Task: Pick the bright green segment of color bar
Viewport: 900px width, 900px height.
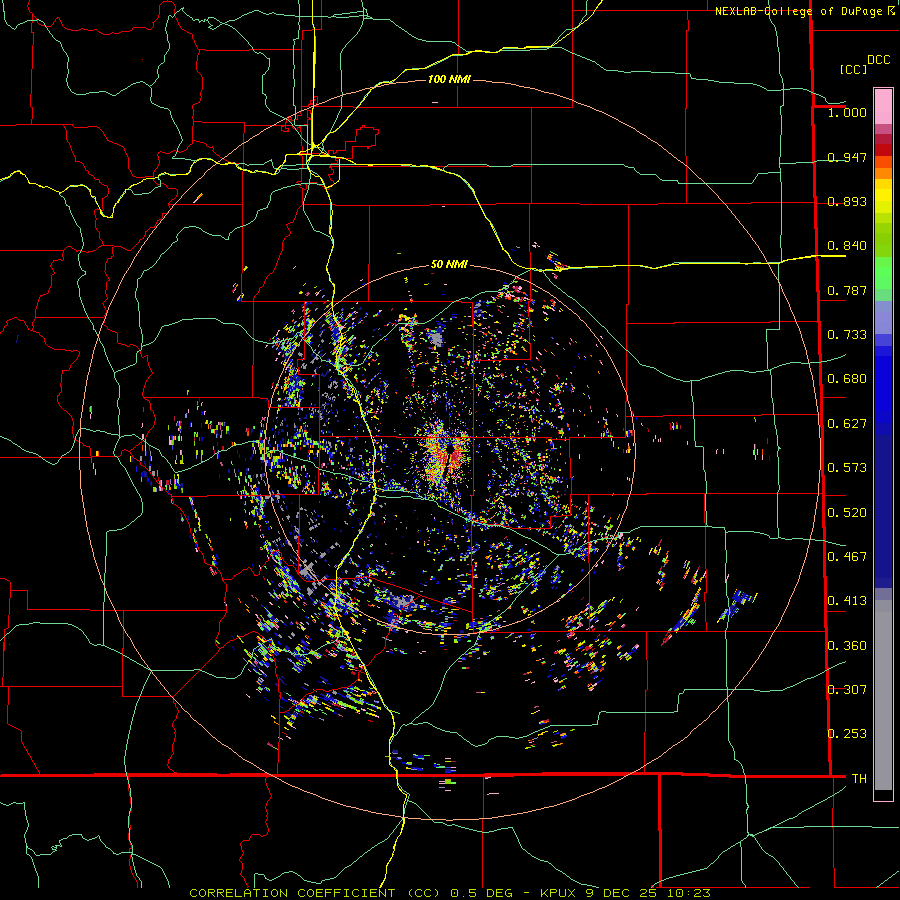Action: tap(883, 273)
